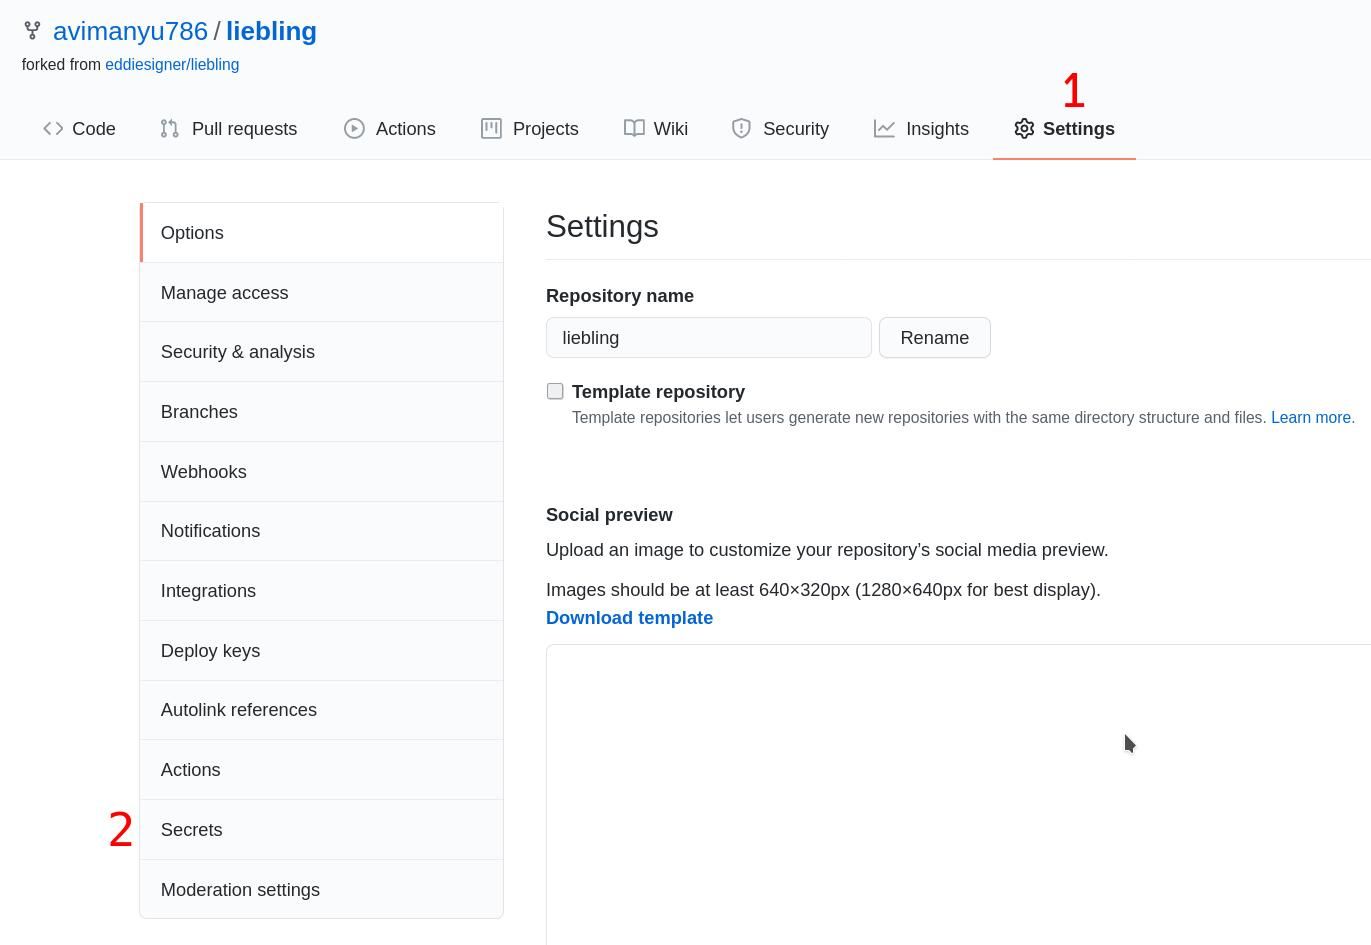View the Insights tab
Image resolution: width=1371 pixels, height=945 pixels.
pyautogui.click(x=921, y=129)
